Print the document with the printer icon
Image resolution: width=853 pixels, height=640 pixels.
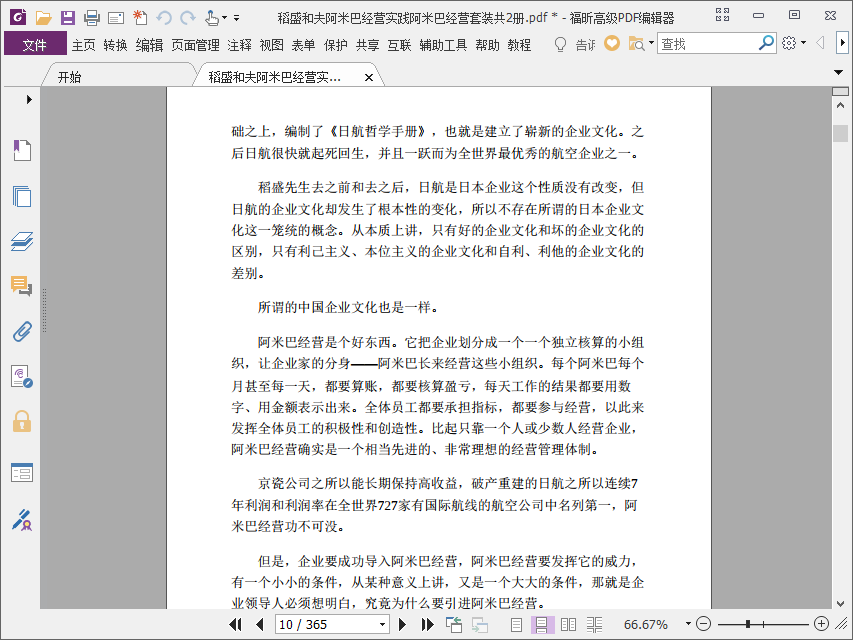coord(91,18)
